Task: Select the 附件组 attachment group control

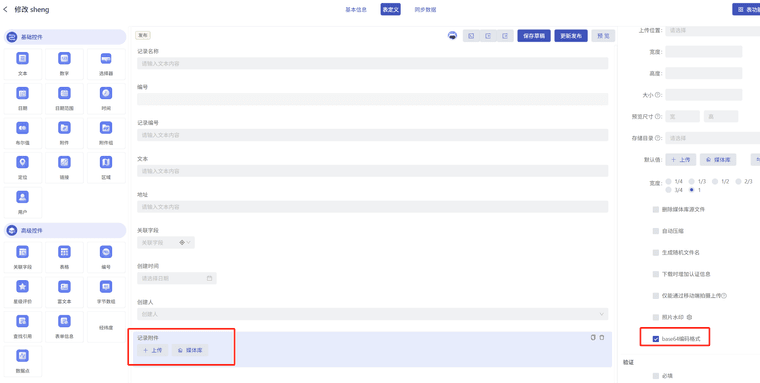Action: coord(106,133)
